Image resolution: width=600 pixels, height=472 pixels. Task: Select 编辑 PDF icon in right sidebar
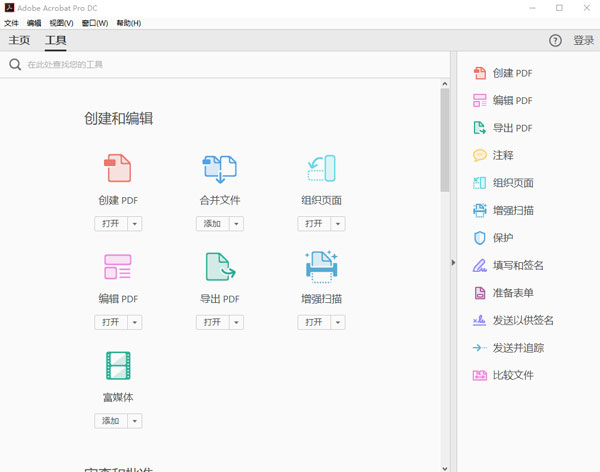coord(479,101)
